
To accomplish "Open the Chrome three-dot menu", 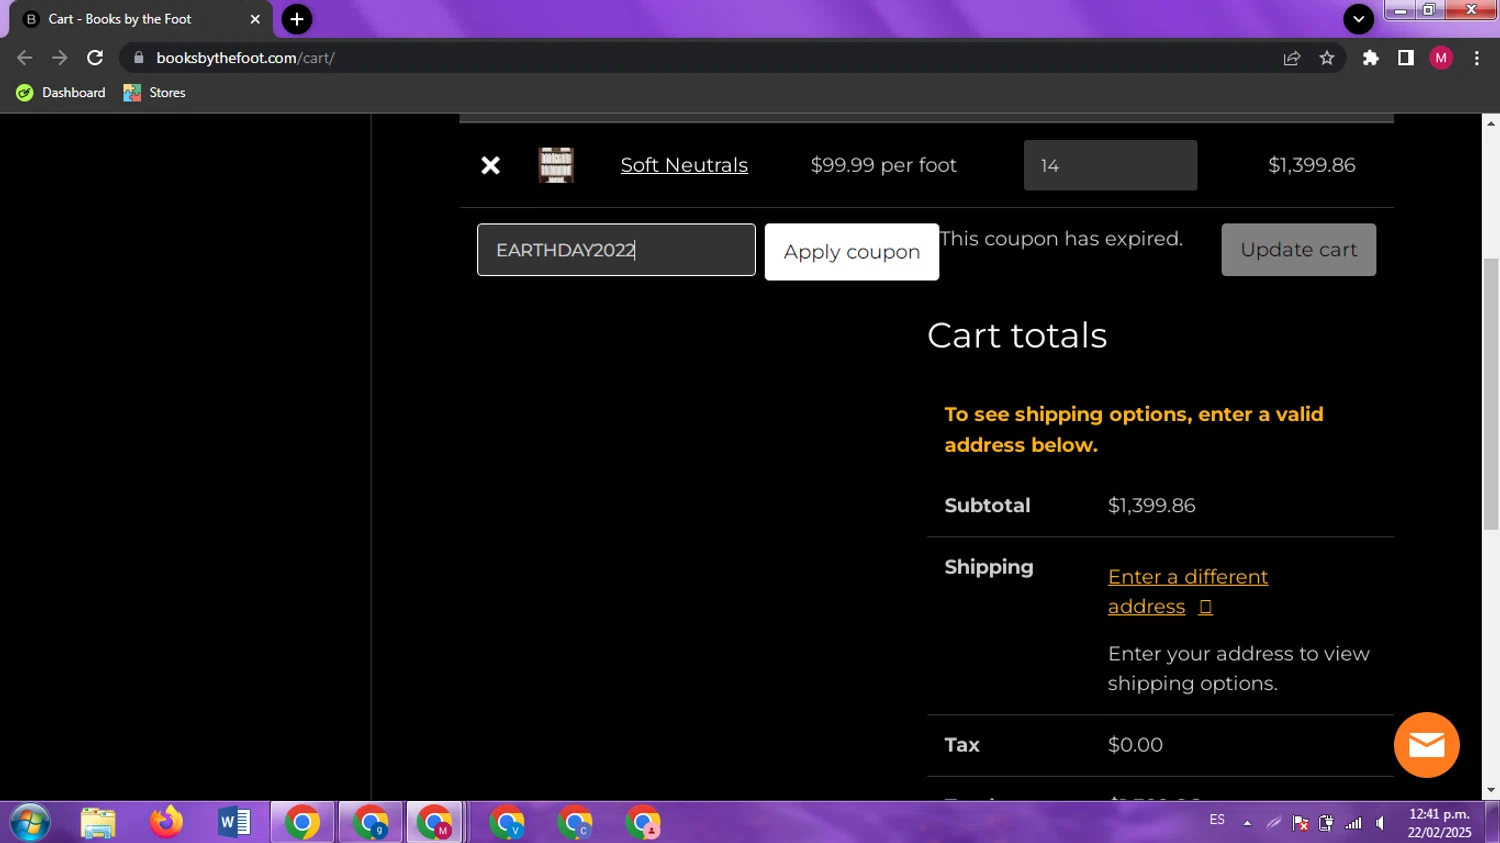I will pyautogui.click(x=1477, y=58).
